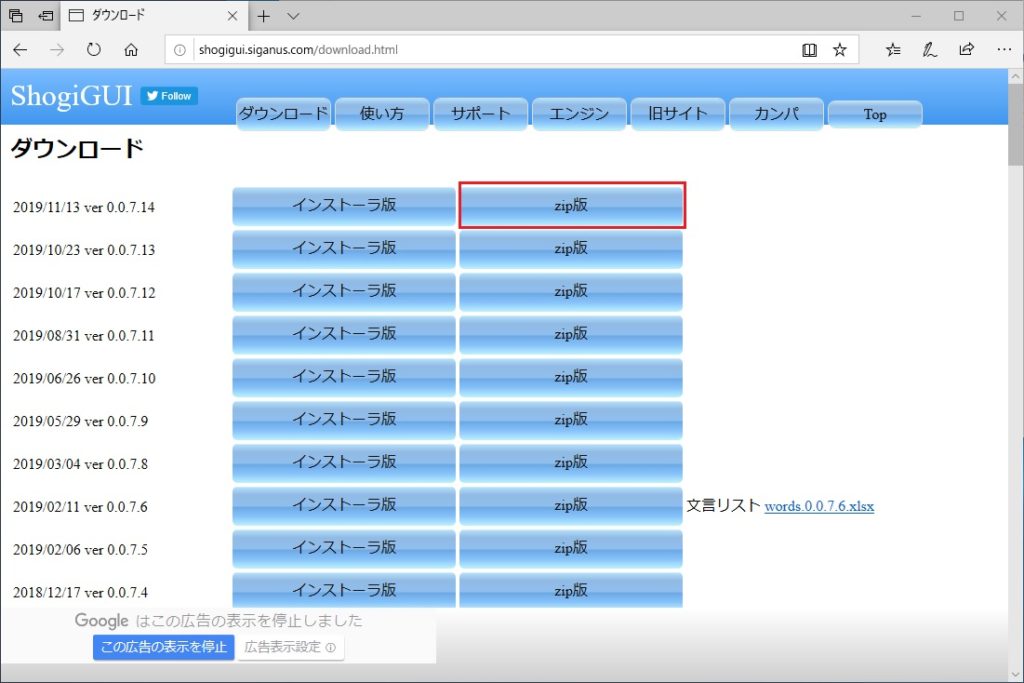Open the words.0.0.7.6.xlsx link
This screenshot has width=1024, height=683.
819,506
